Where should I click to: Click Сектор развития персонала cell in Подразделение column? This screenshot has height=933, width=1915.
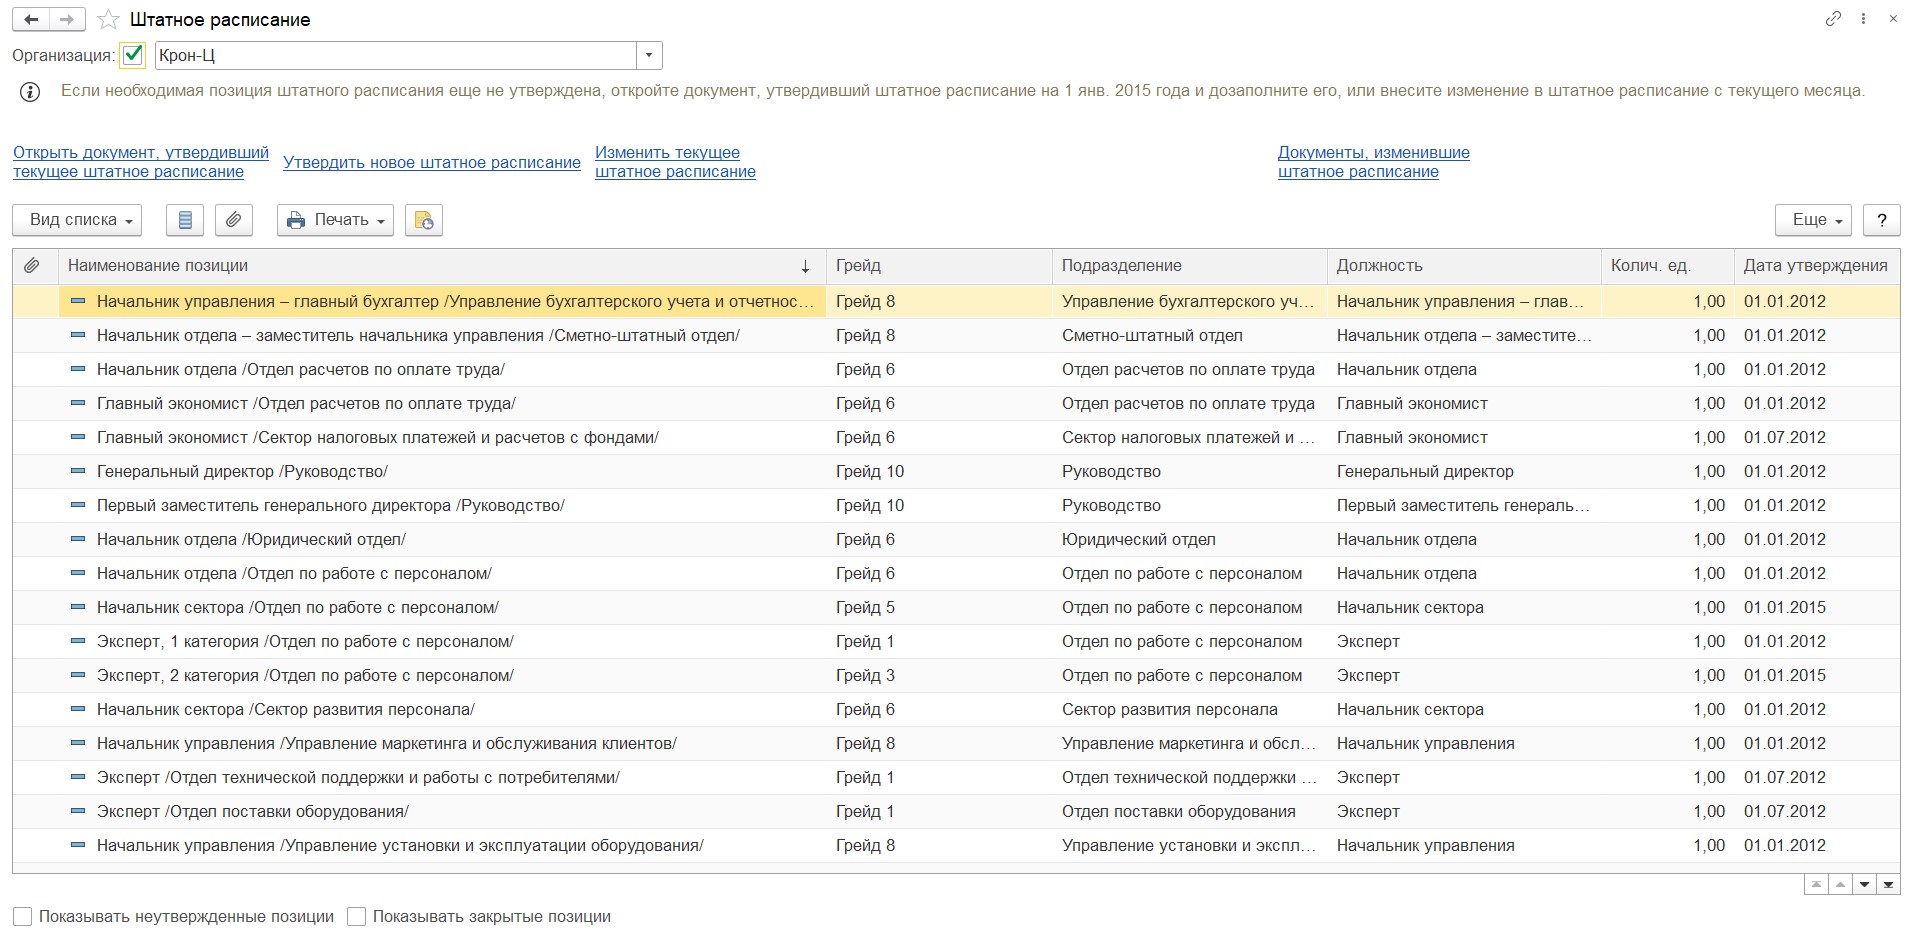tap(1189, 709)
